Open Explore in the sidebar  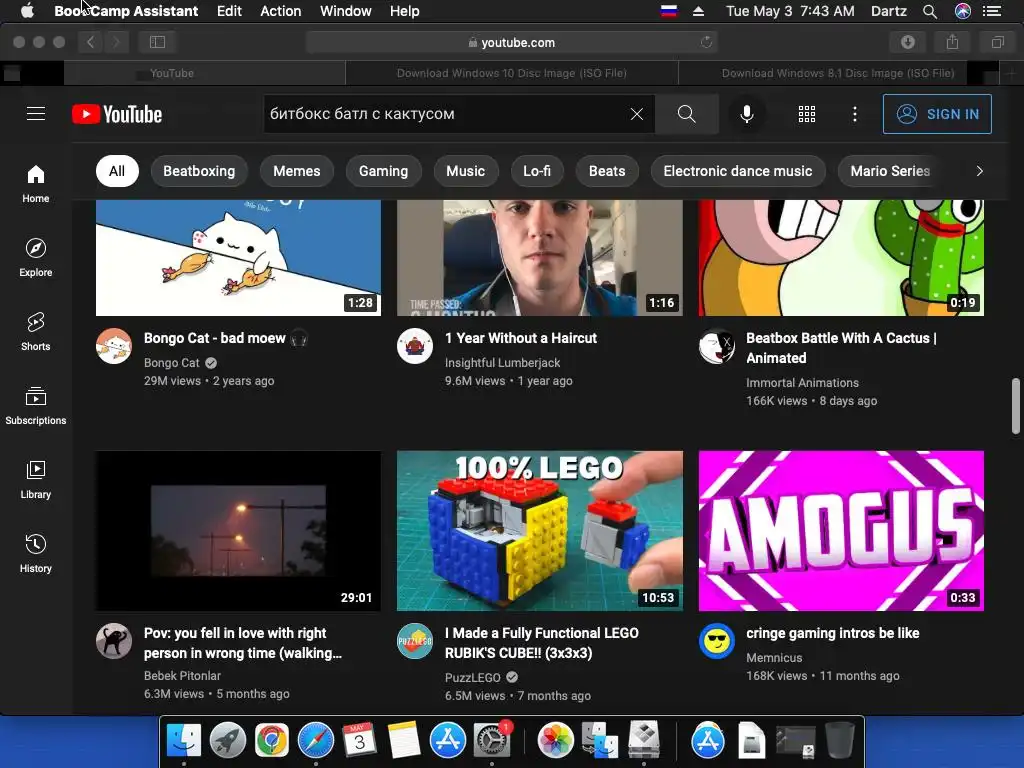[x=36, y=258]
